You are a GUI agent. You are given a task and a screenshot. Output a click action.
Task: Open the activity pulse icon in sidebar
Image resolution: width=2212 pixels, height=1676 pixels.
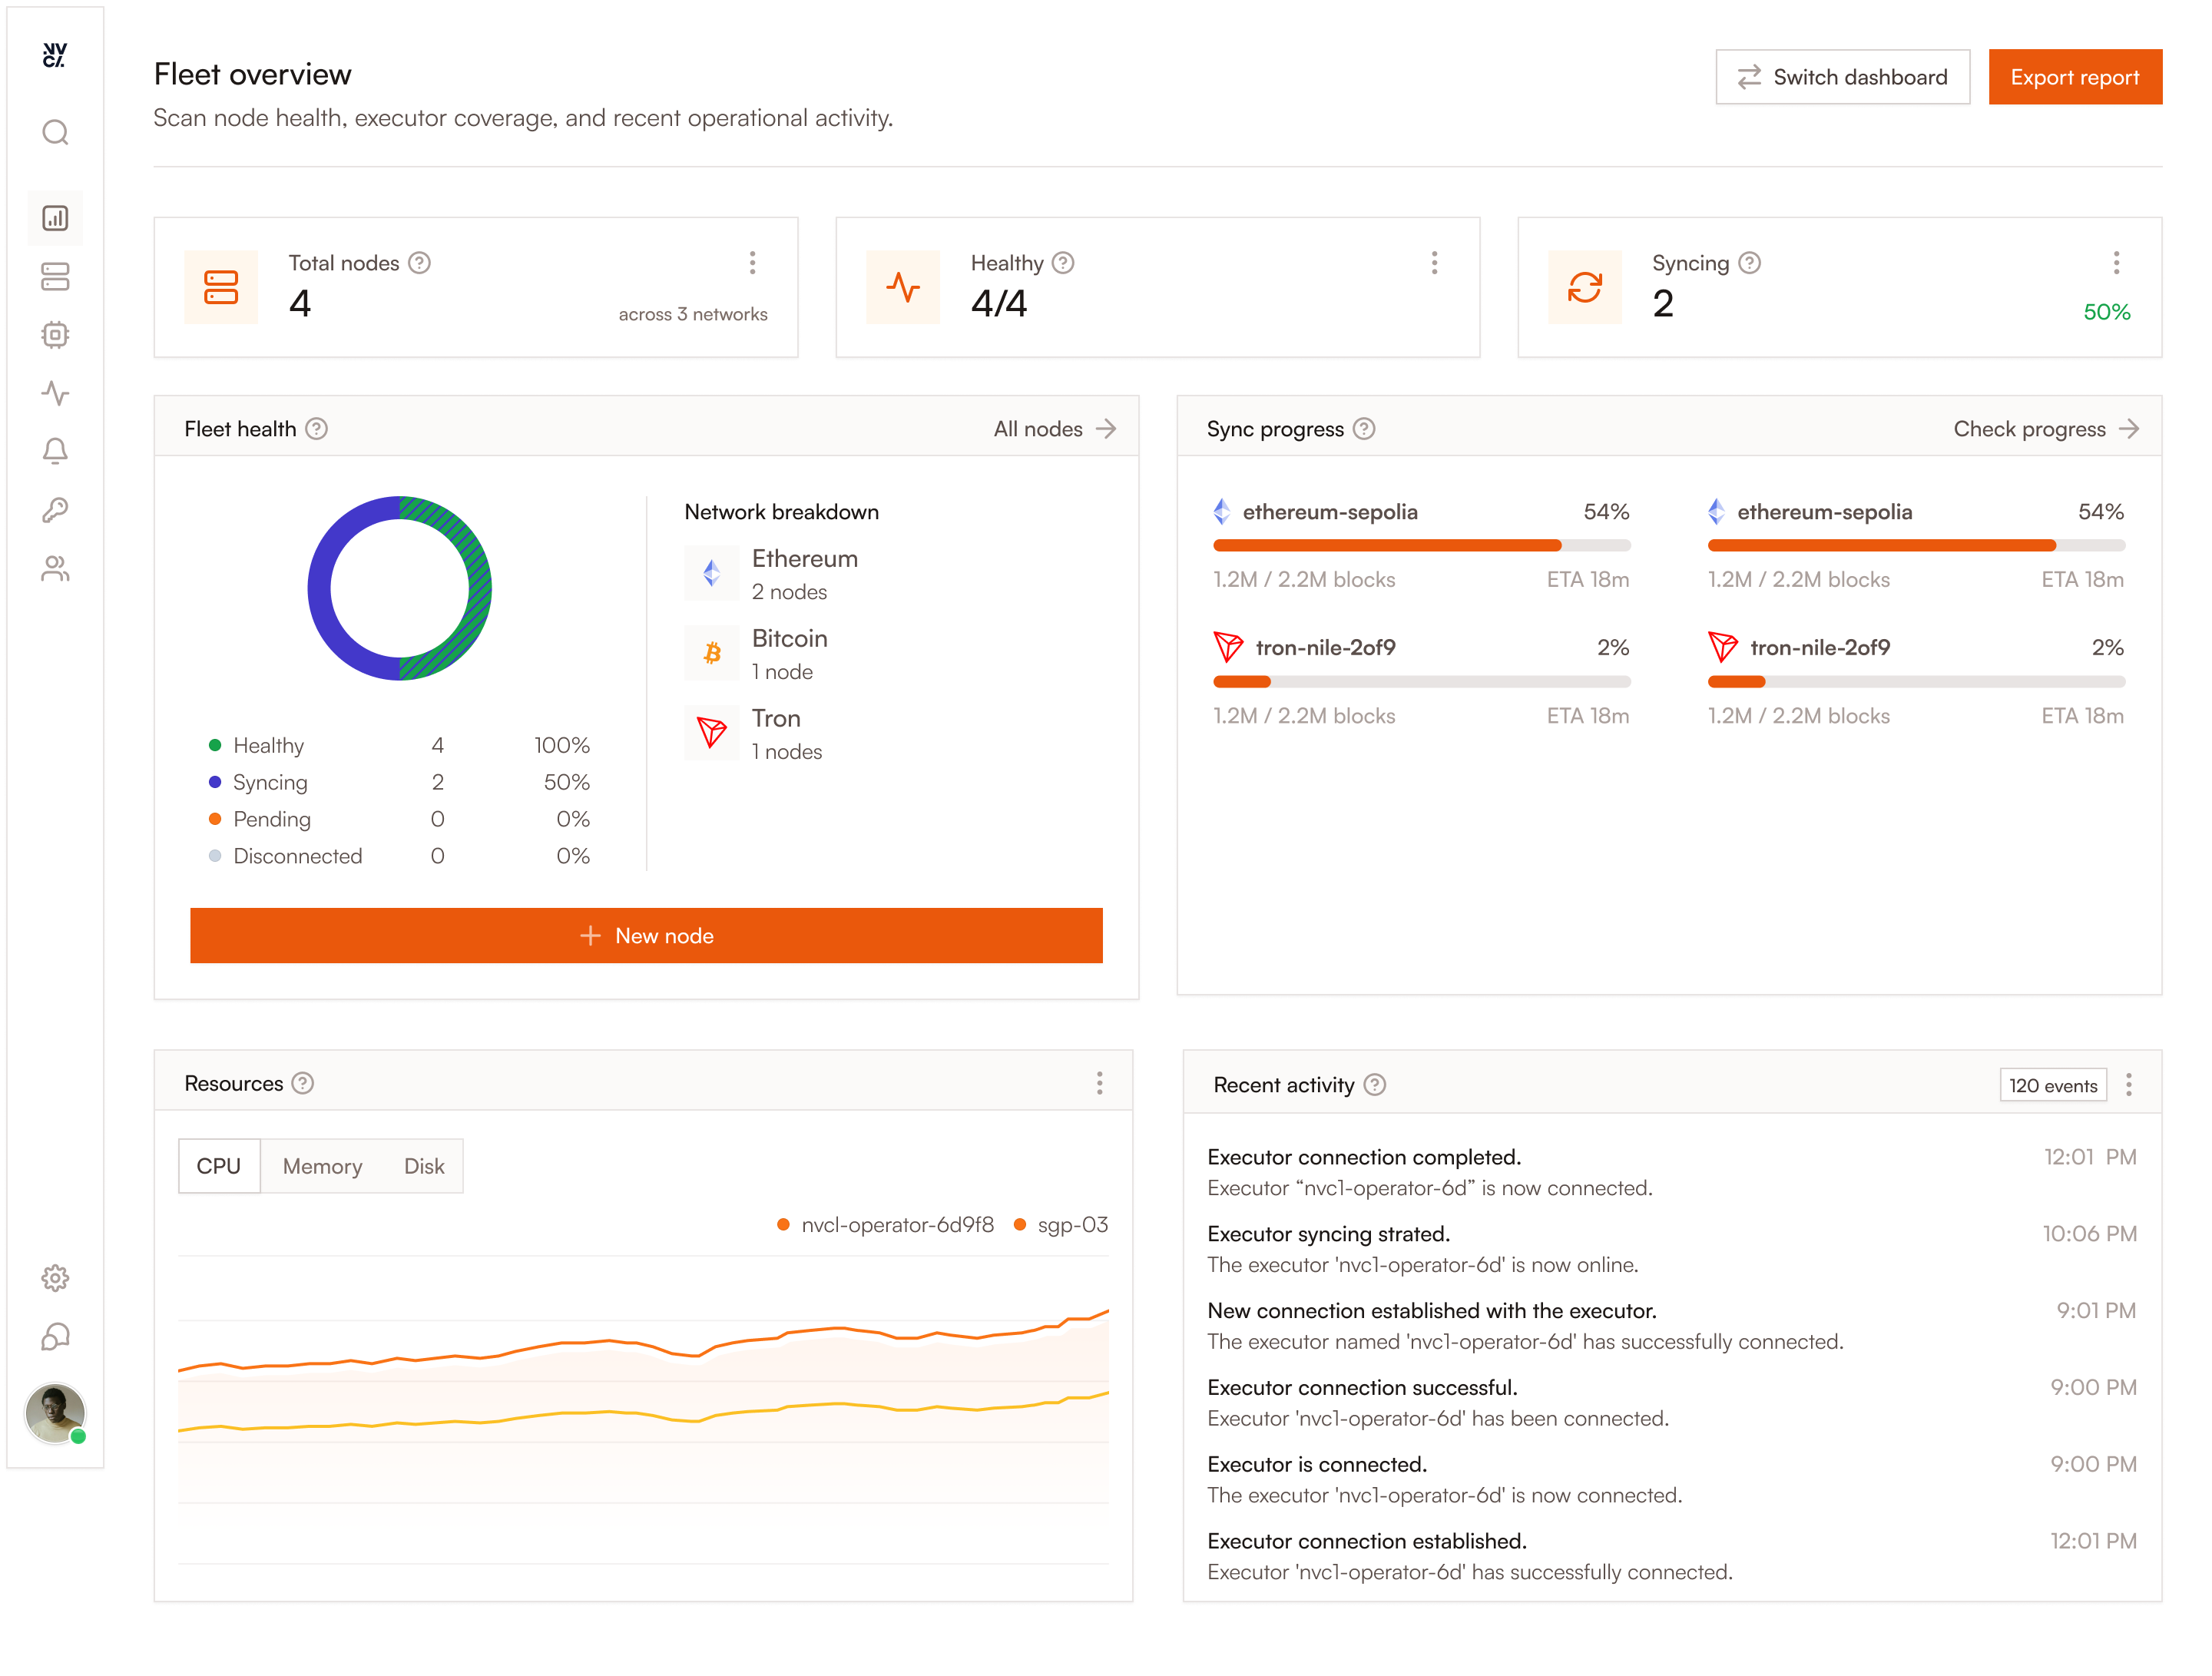click(55, 393)
